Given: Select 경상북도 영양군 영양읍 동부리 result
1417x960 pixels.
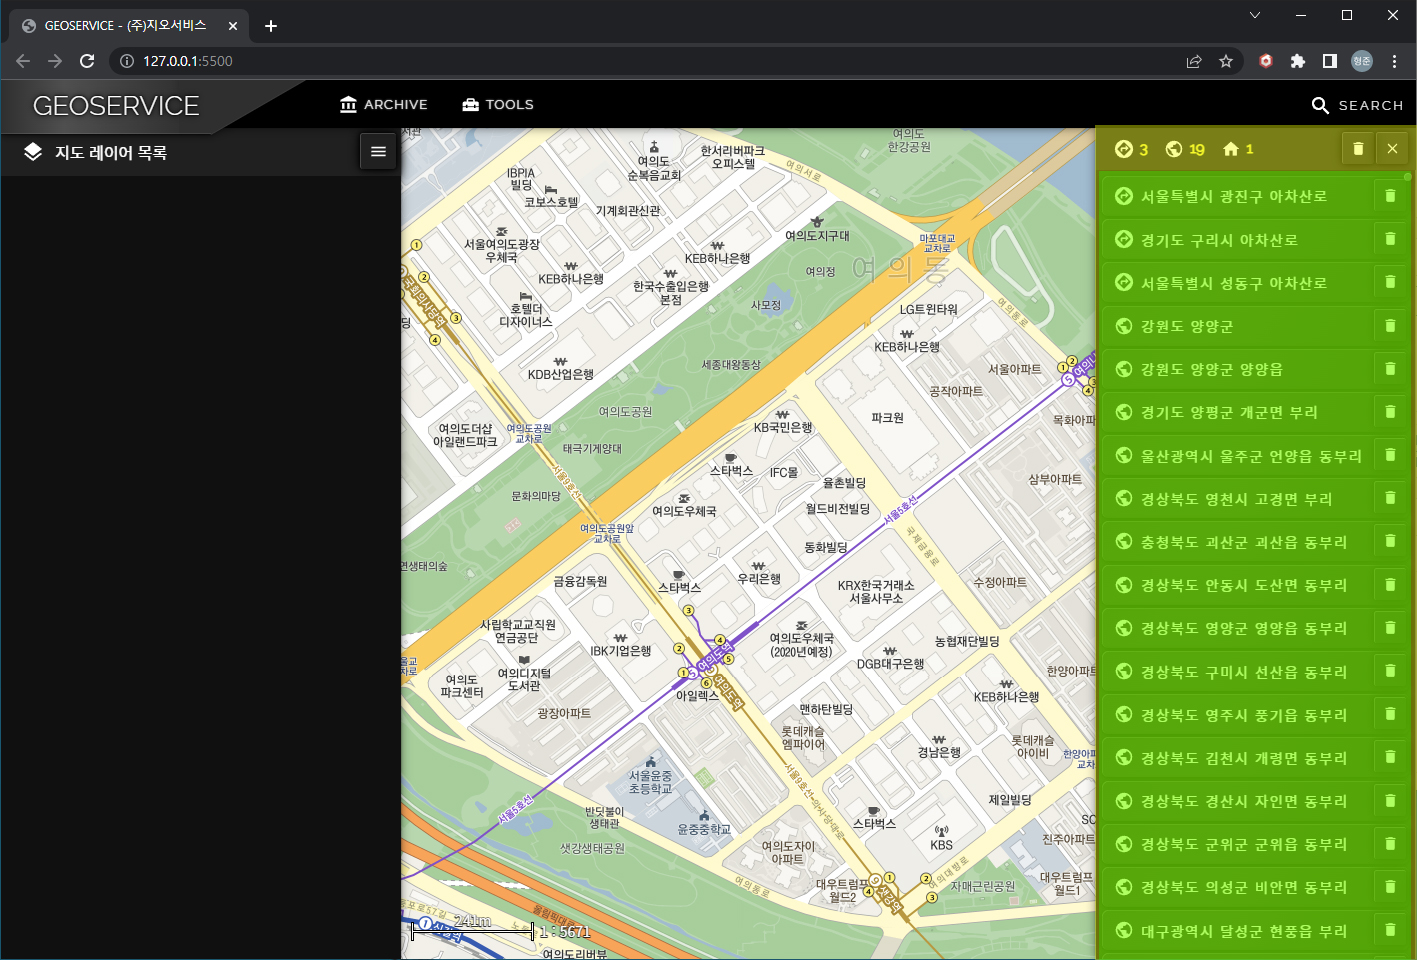Looking at the screenshot, I should (1235, 628).
